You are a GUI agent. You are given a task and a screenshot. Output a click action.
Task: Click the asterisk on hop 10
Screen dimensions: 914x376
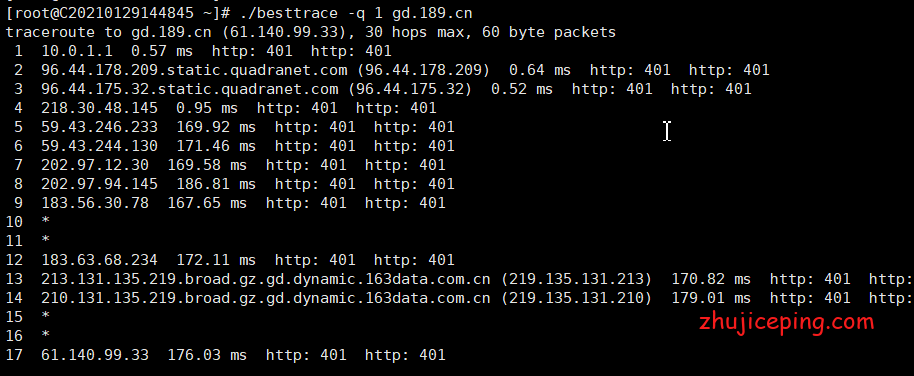point(45,221)
